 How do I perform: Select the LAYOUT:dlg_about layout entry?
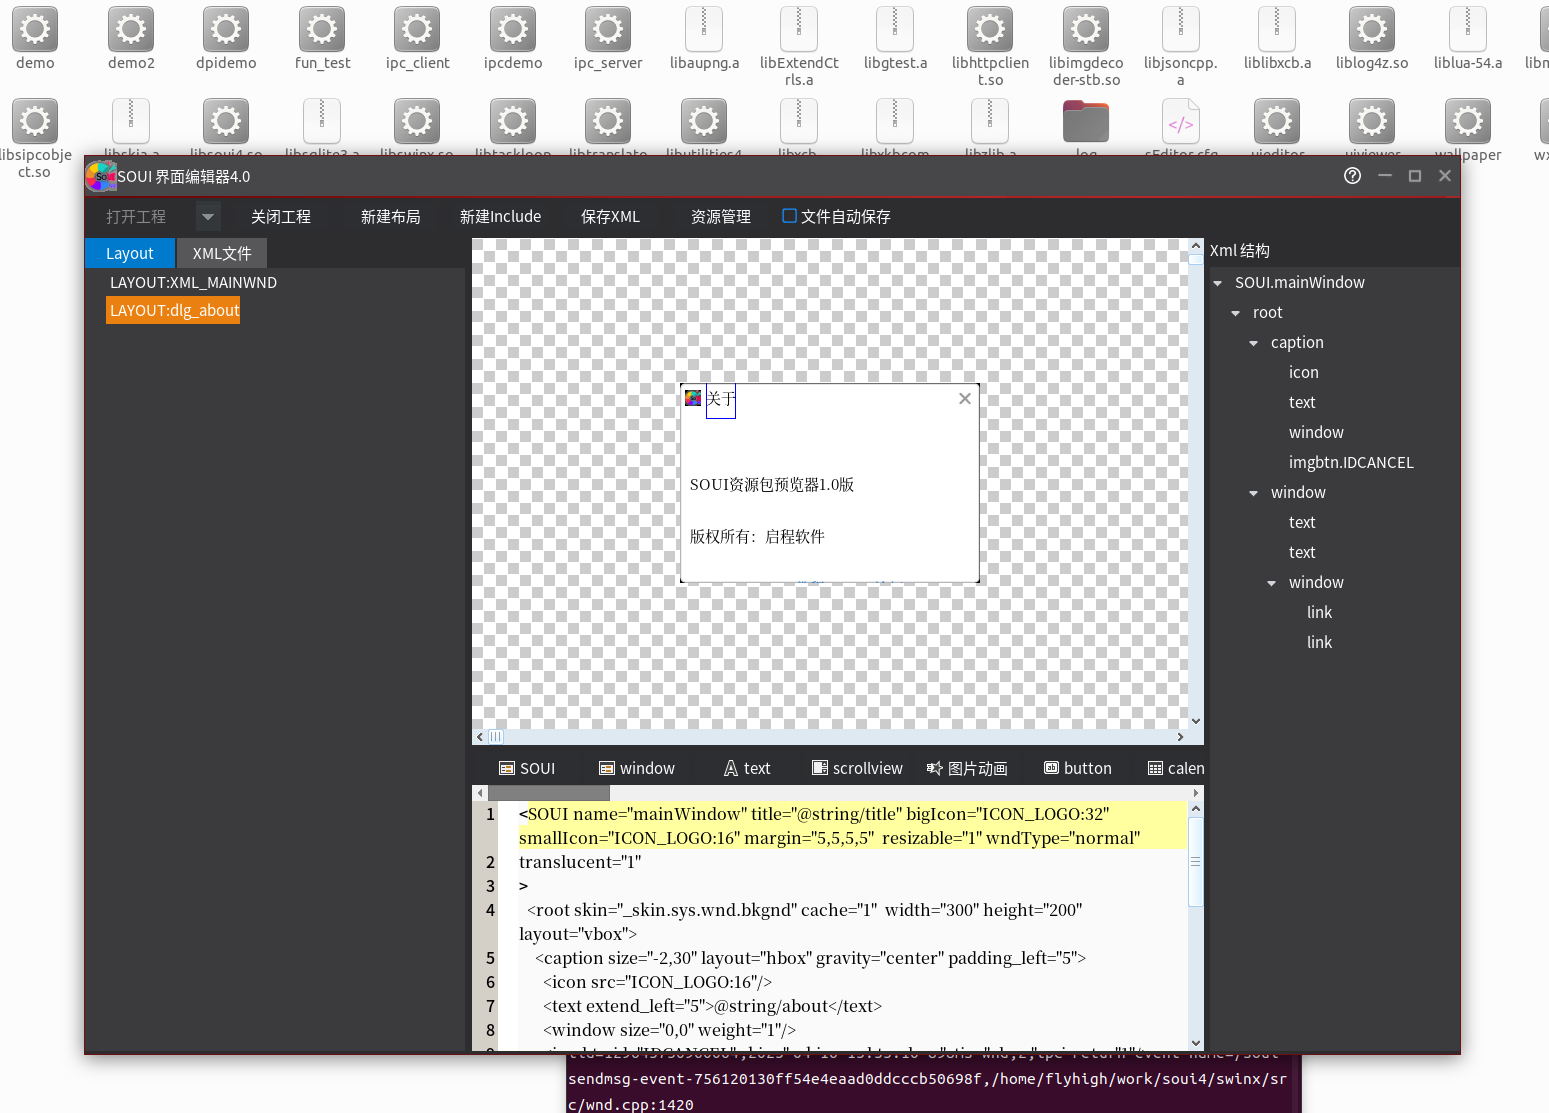[x=174, y=311]
